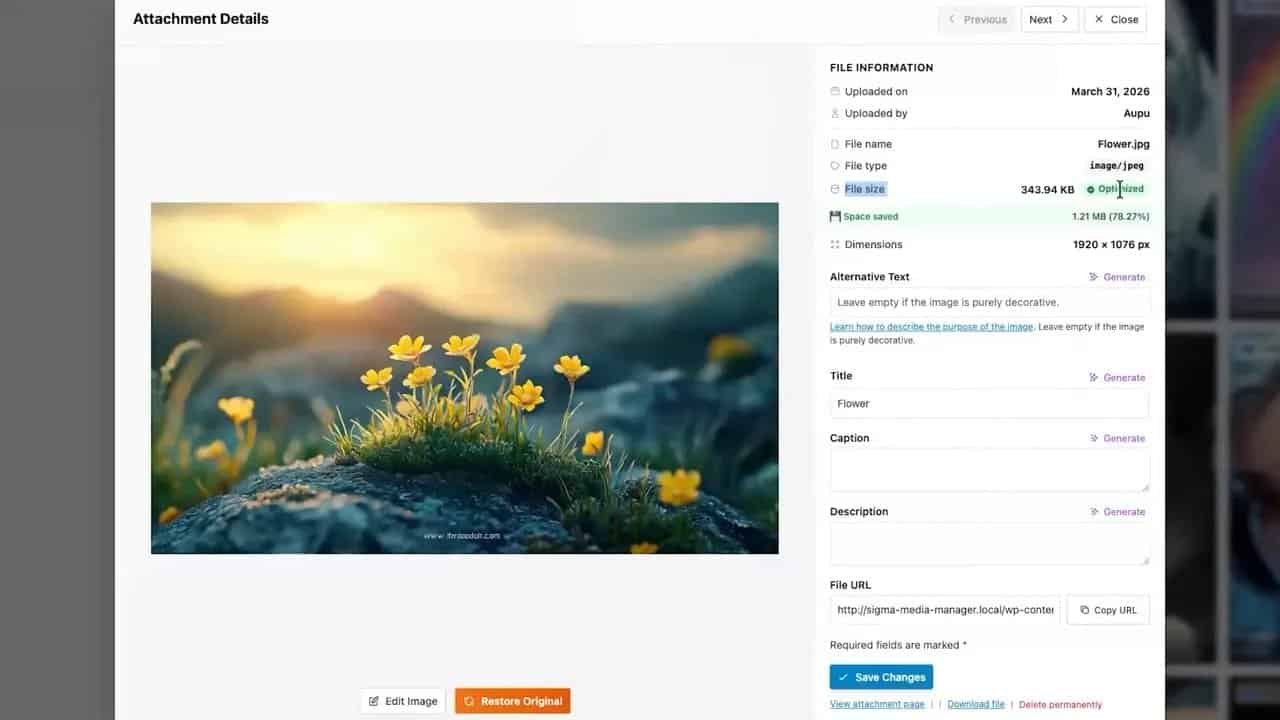Click the Generate icon next to Caption
The height and width of the screenshot is (720, 1280).
[1092, 438]
